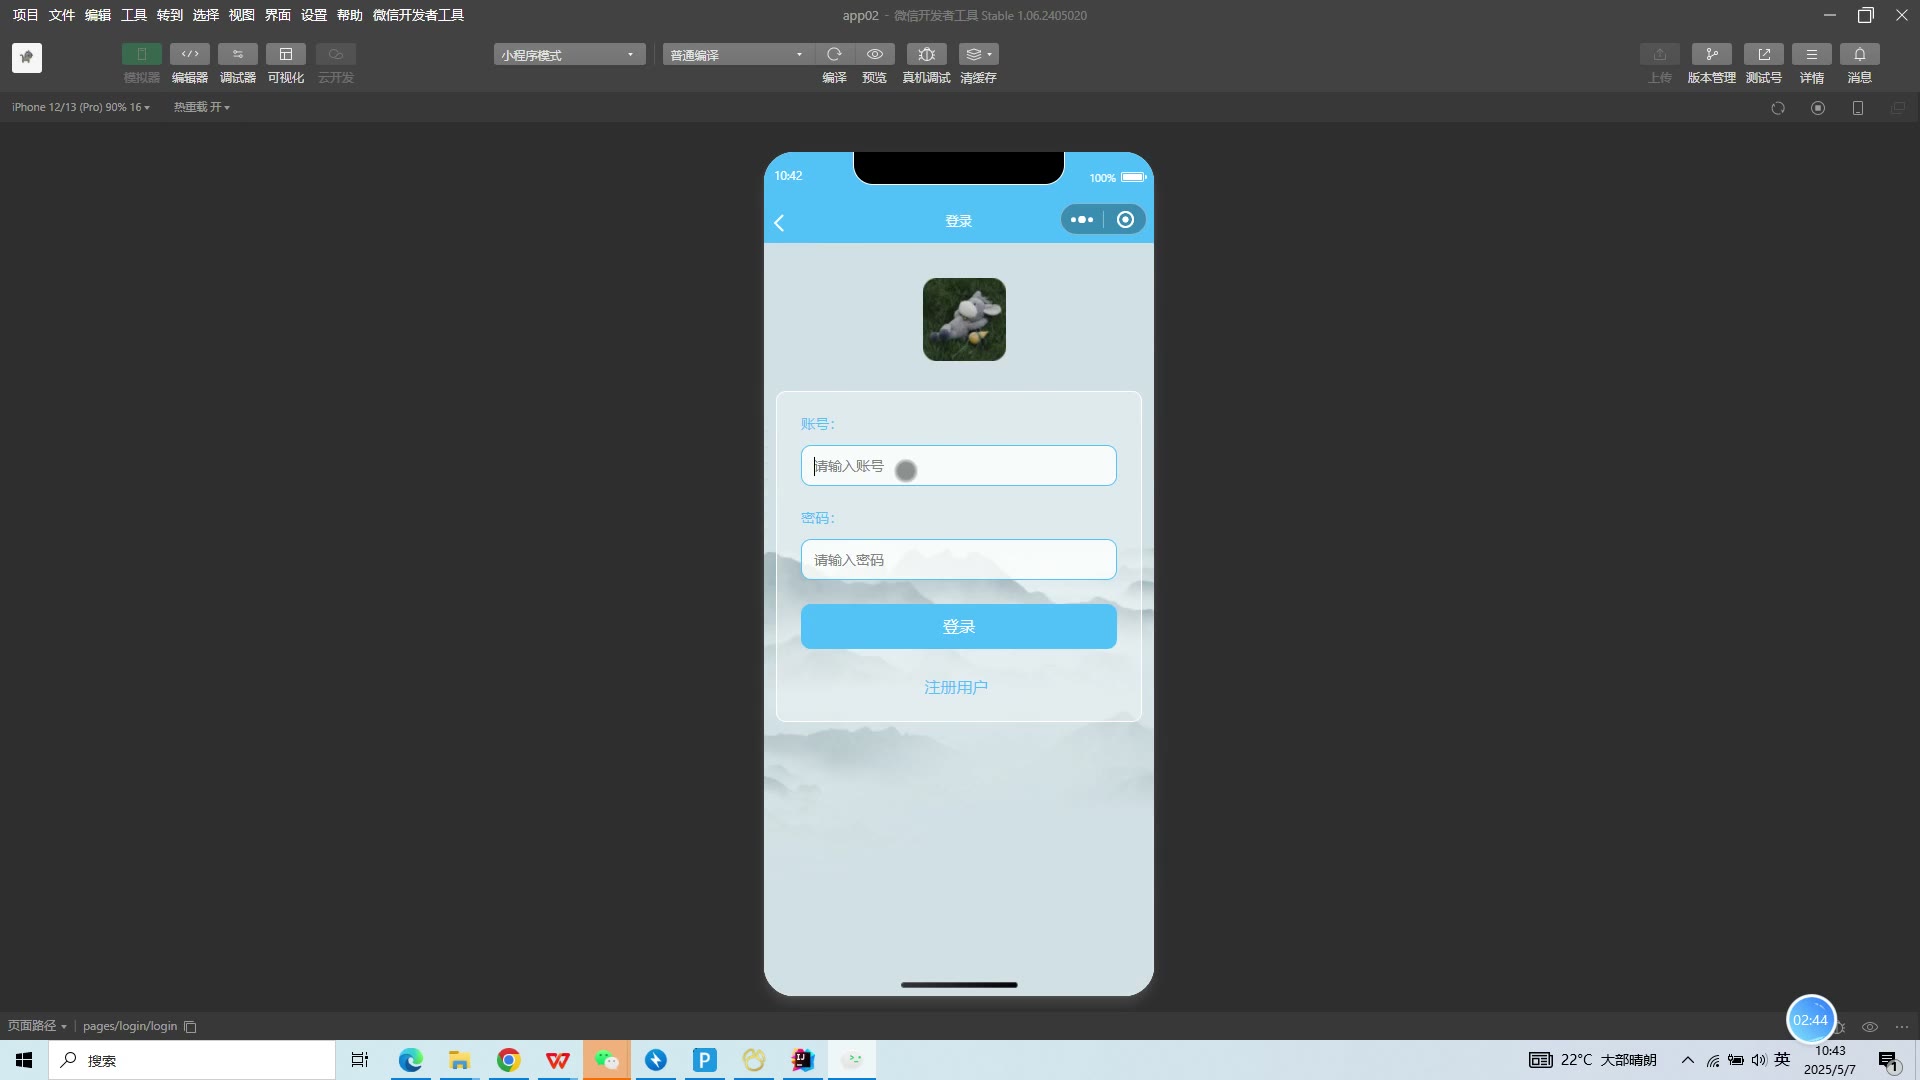Click the Chrome icon in the taskbar
The width and height of the screenshot is (1920, 1080).
(508, 1060)
